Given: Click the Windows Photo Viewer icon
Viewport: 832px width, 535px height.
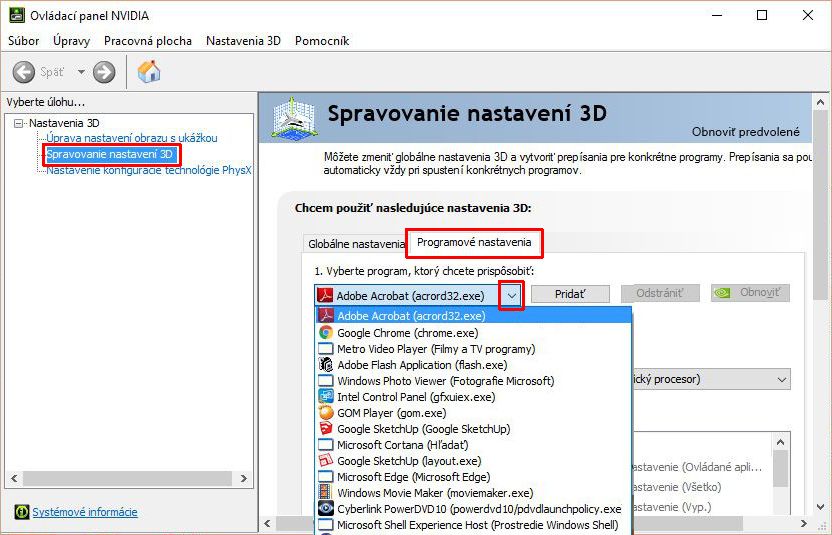Looking at the screenshot, I should point(326,381).
